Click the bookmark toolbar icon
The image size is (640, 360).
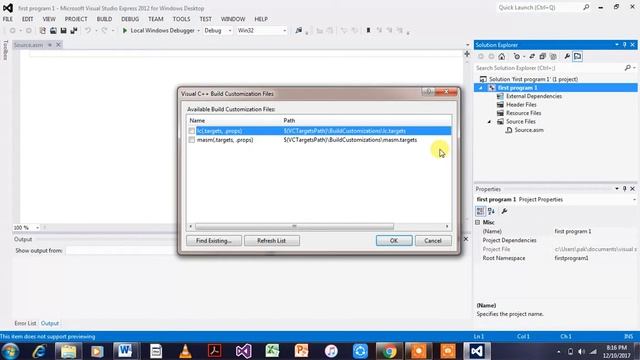(x=368, y=31)
